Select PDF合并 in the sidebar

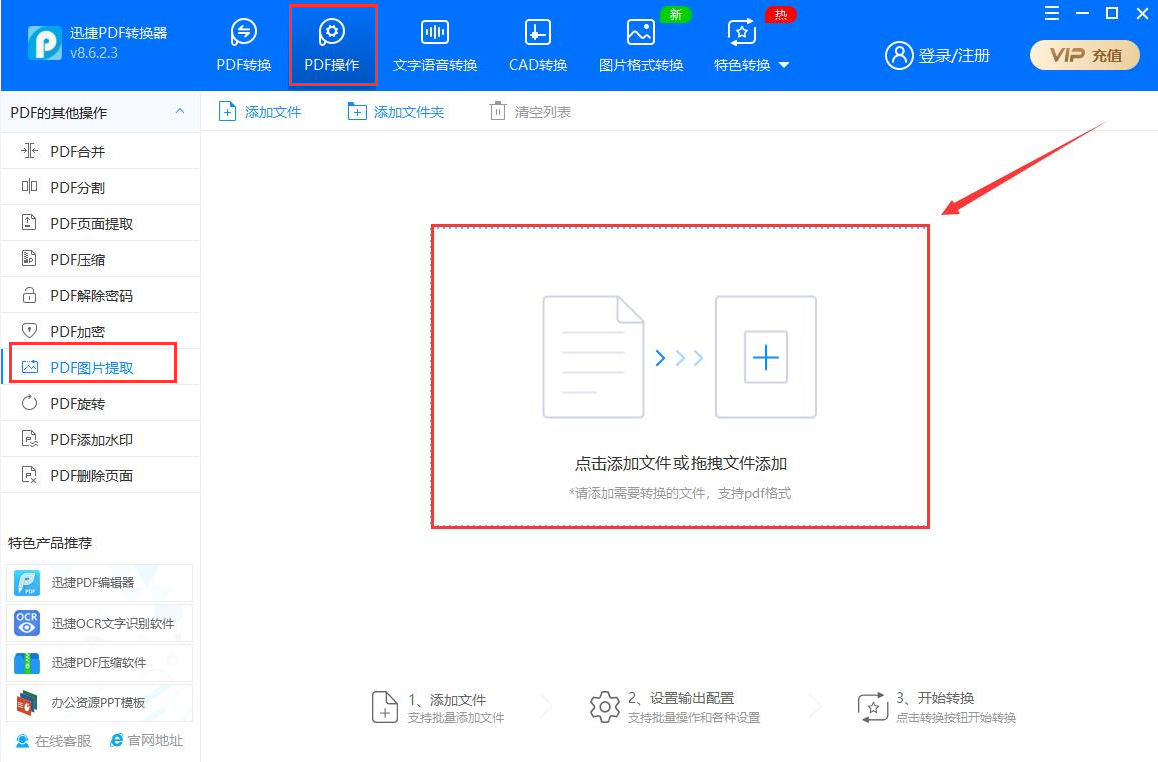(100, 151)
